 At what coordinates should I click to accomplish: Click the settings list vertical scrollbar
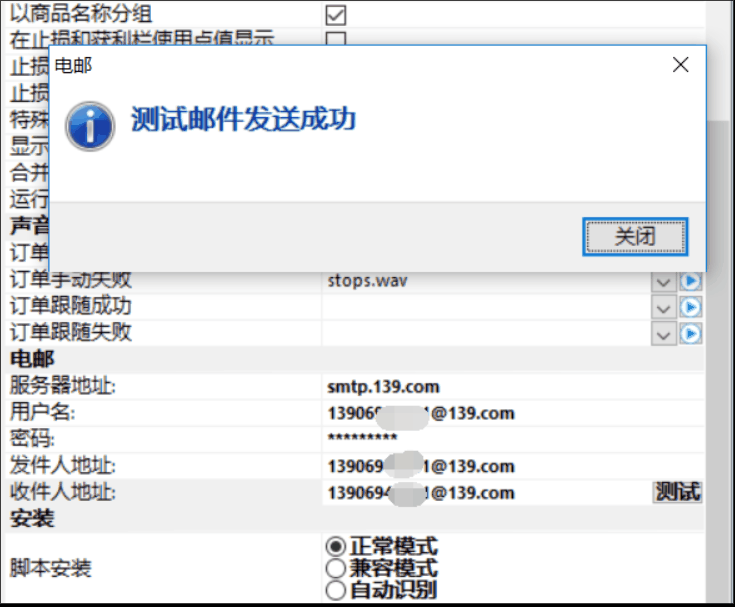[719, 400]
